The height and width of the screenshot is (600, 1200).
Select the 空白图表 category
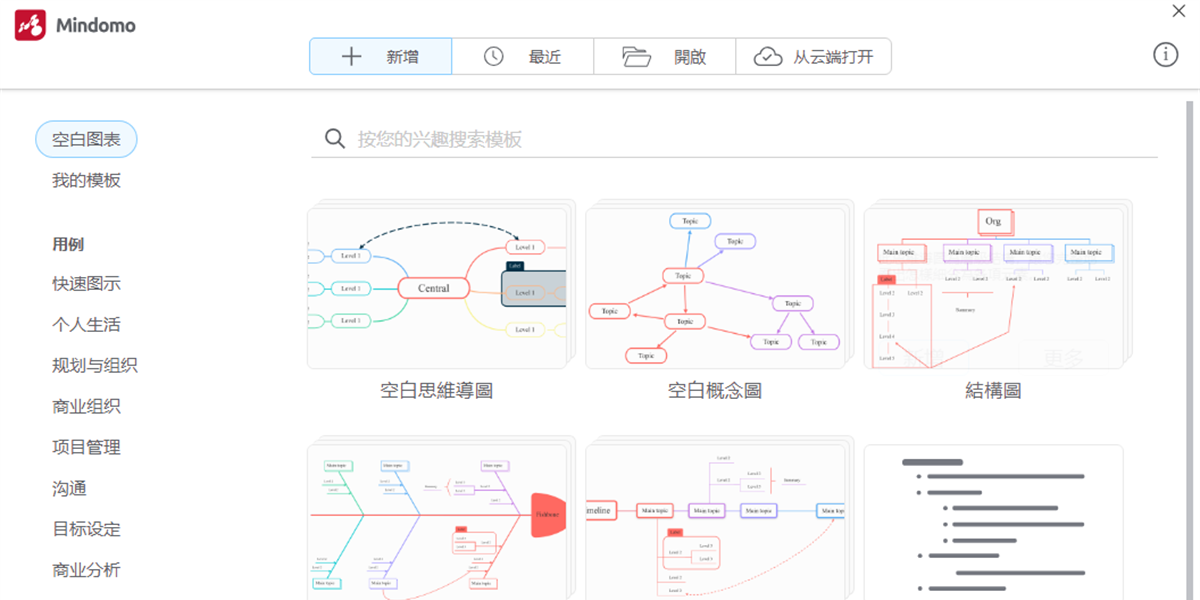[86, 140]
